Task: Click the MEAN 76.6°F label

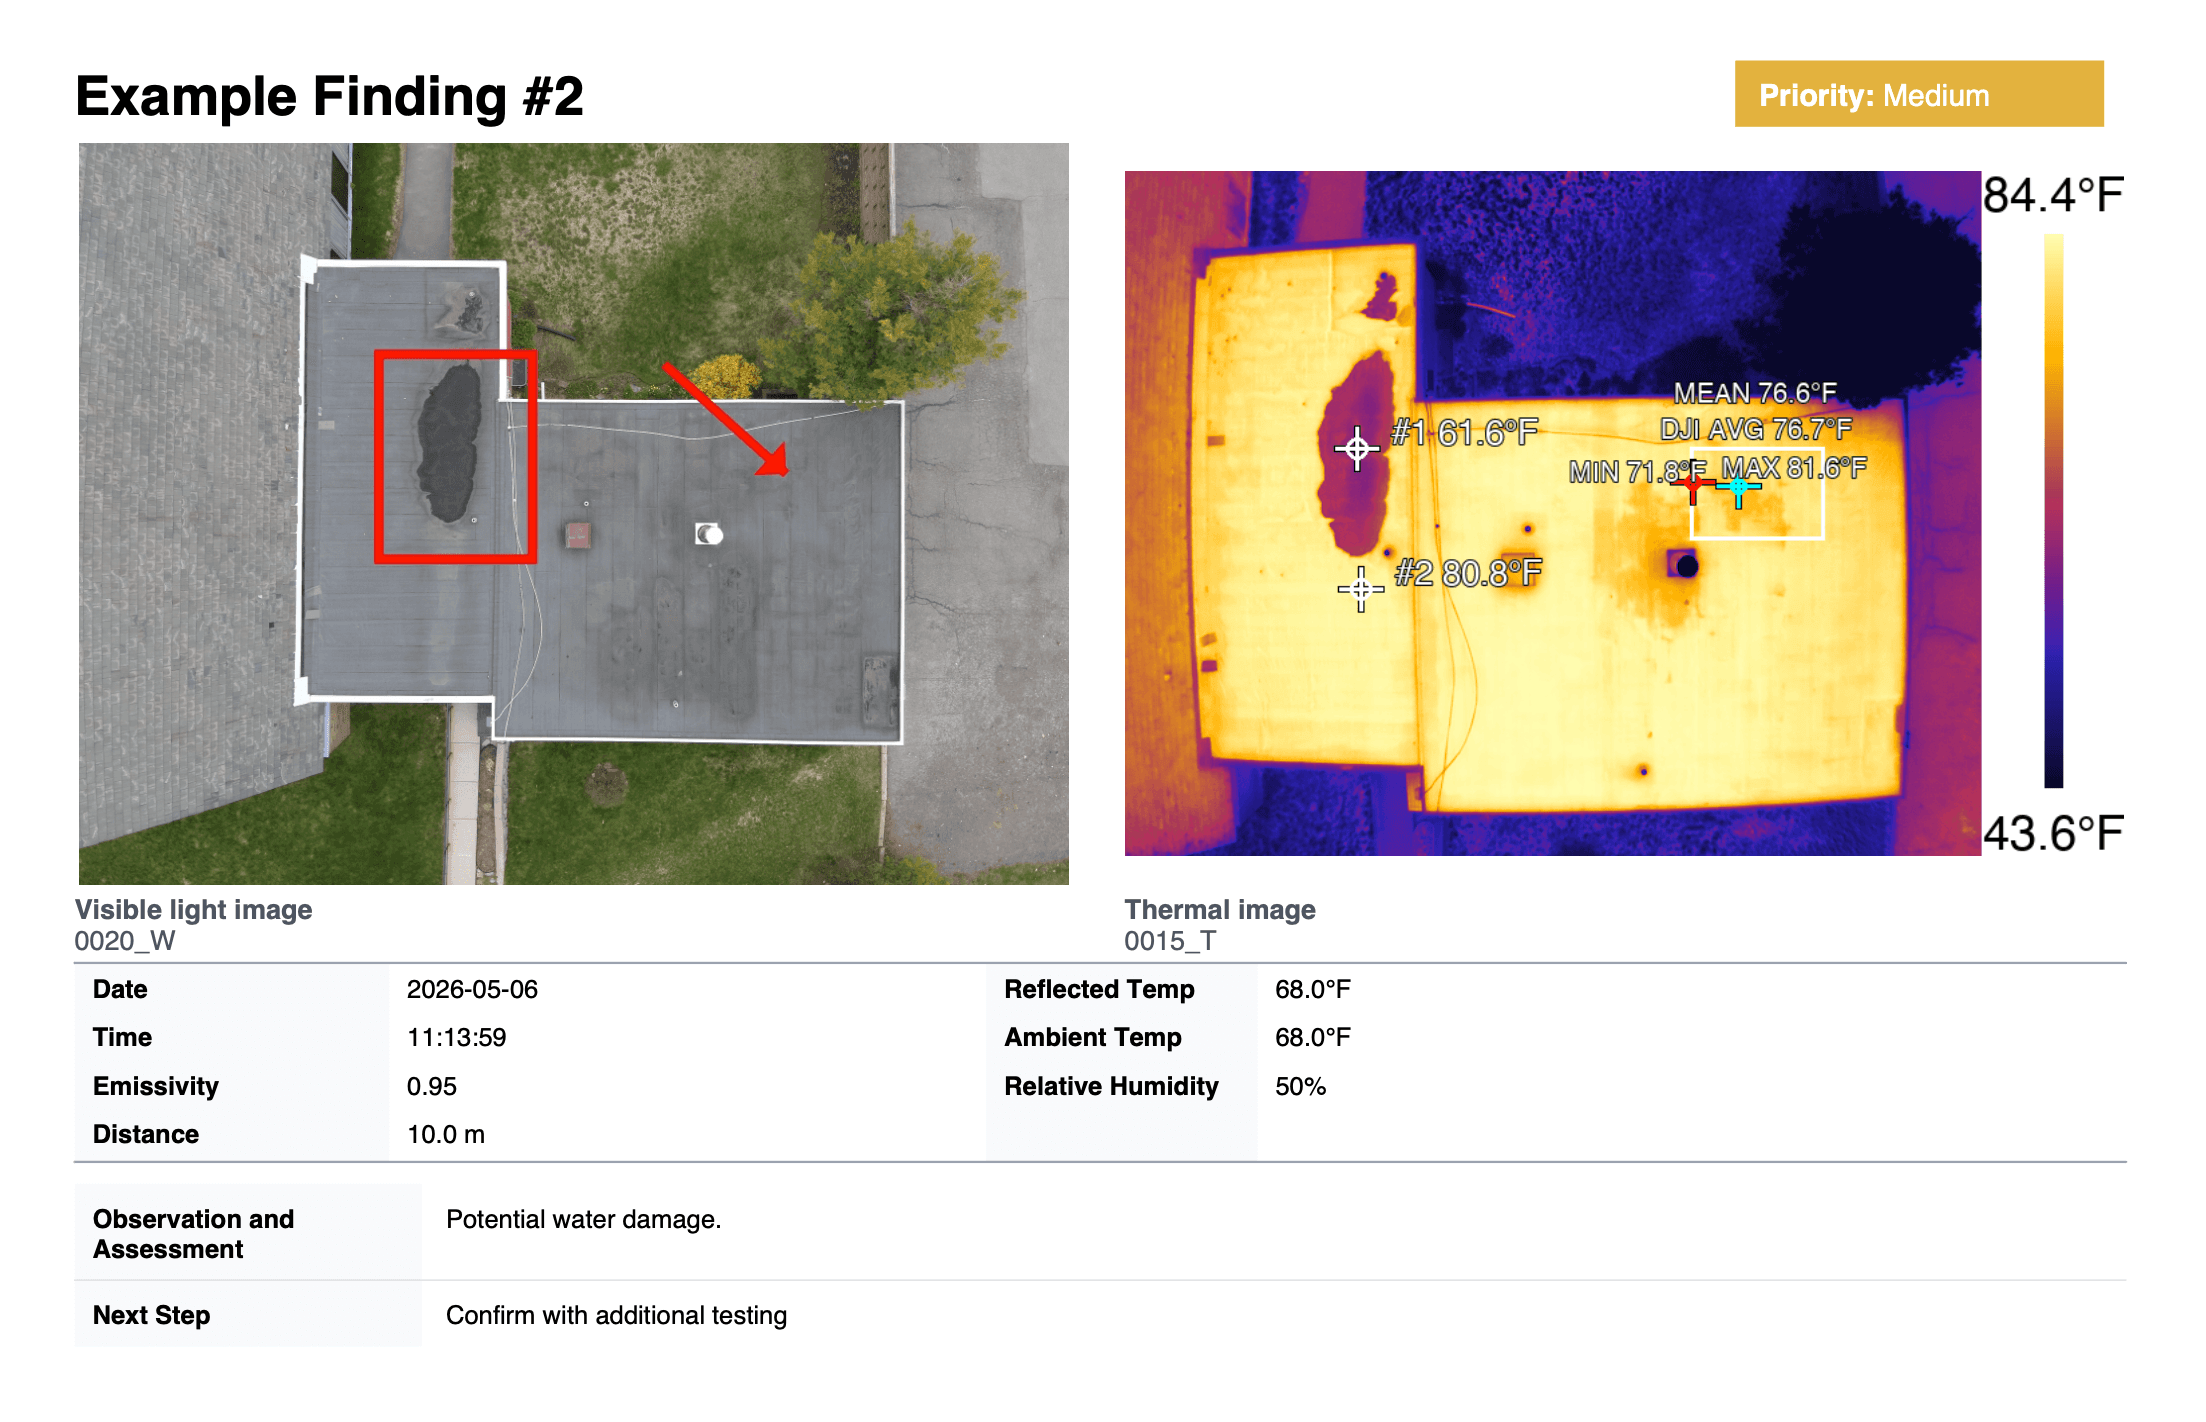Action: (1755, 393)
